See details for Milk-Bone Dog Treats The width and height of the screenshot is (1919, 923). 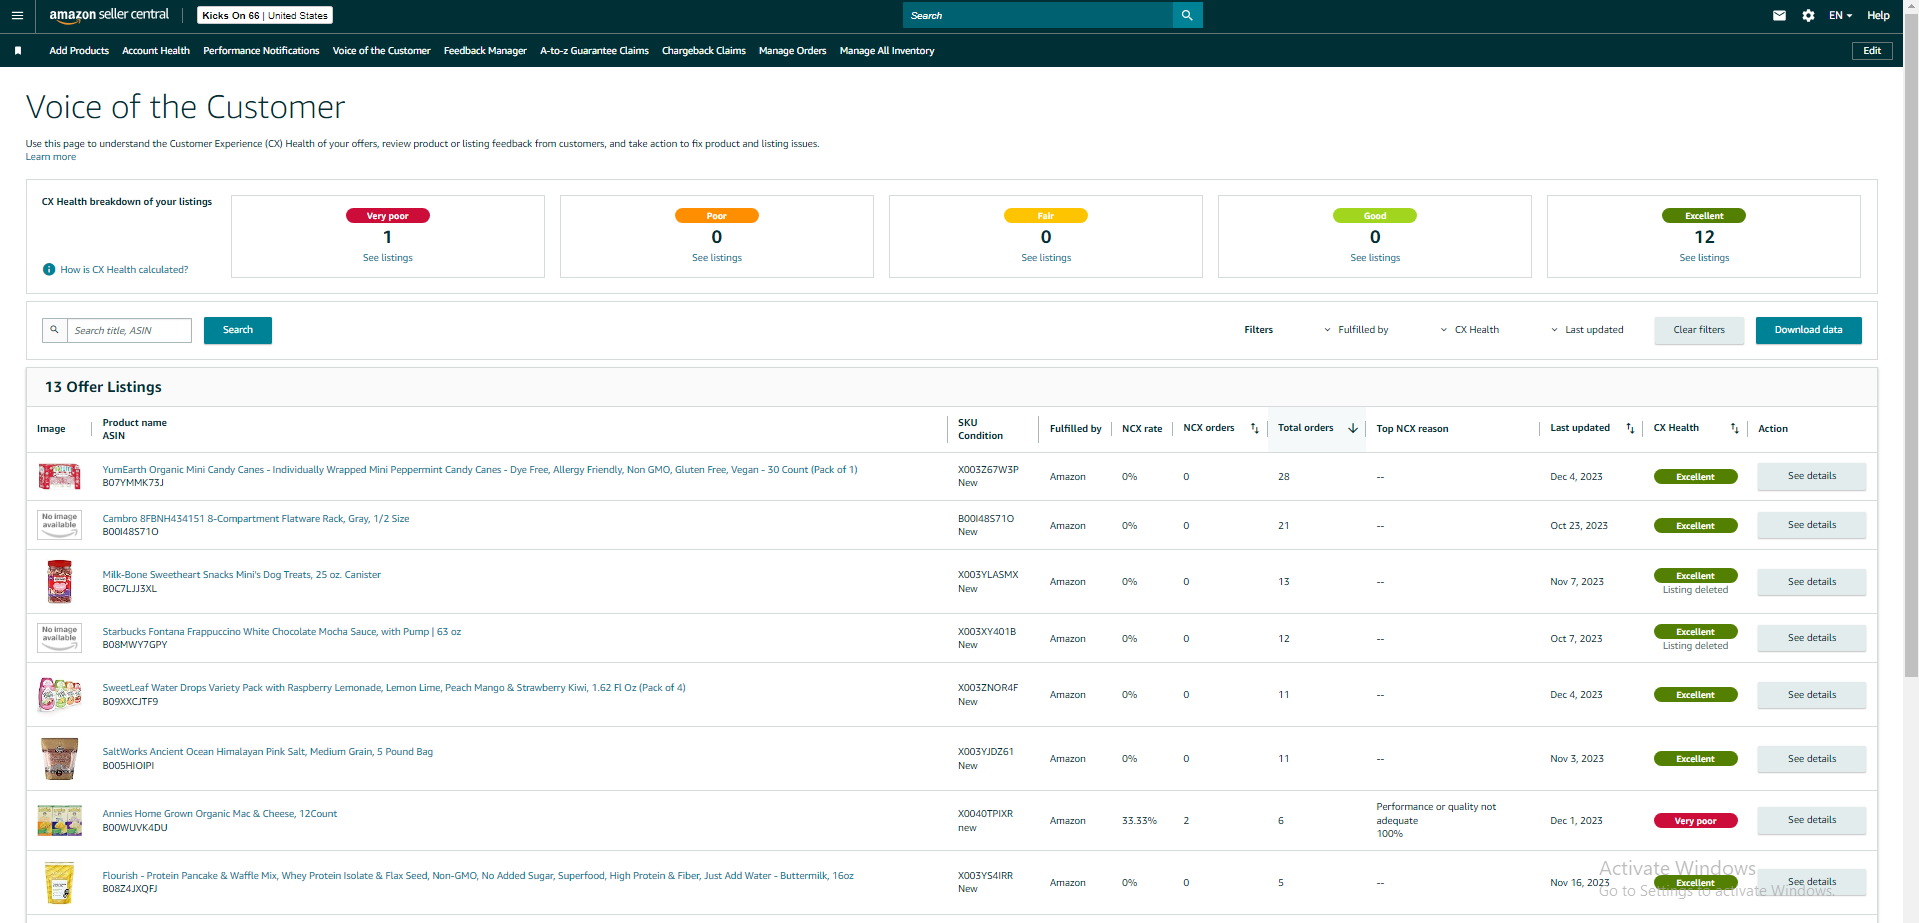click(x=1812, y=582)
